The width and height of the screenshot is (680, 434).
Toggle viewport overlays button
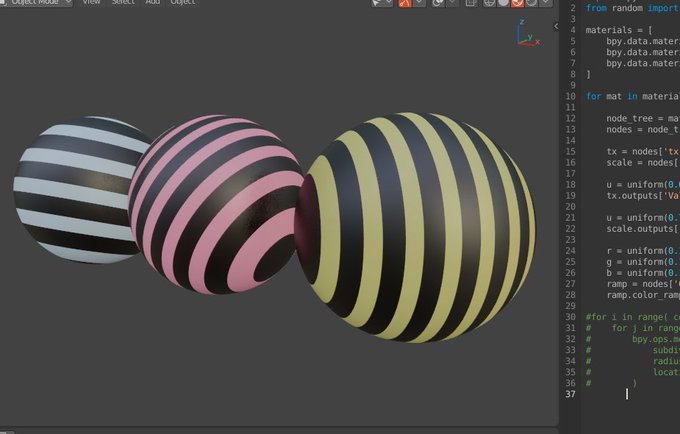pyautogui.click(x=438, y=3)
